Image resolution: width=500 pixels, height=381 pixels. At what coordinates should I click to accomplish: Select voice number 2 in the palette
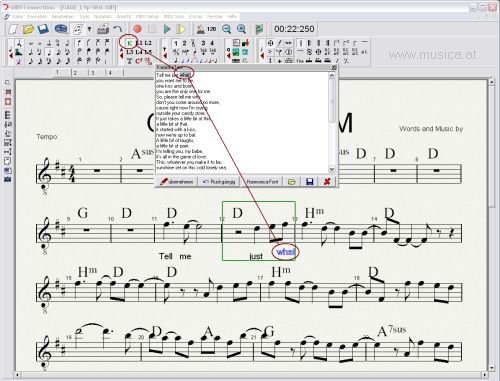tap(184, 43)
